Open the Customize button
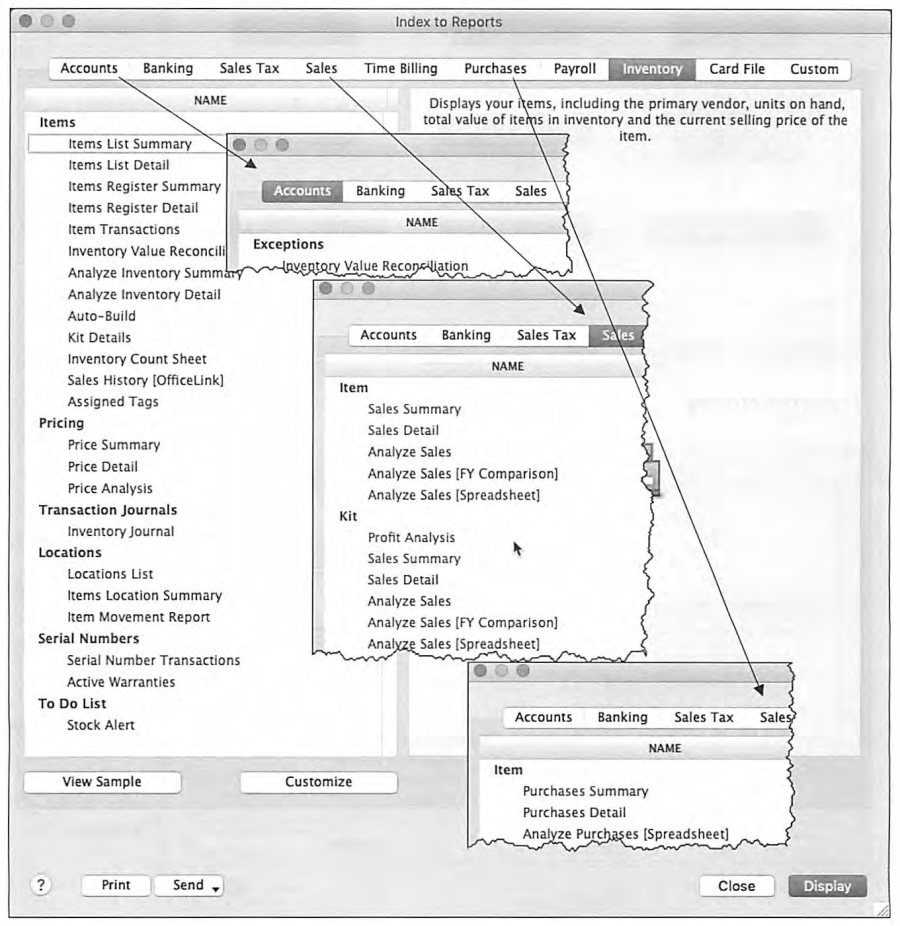 pos(319,781)
